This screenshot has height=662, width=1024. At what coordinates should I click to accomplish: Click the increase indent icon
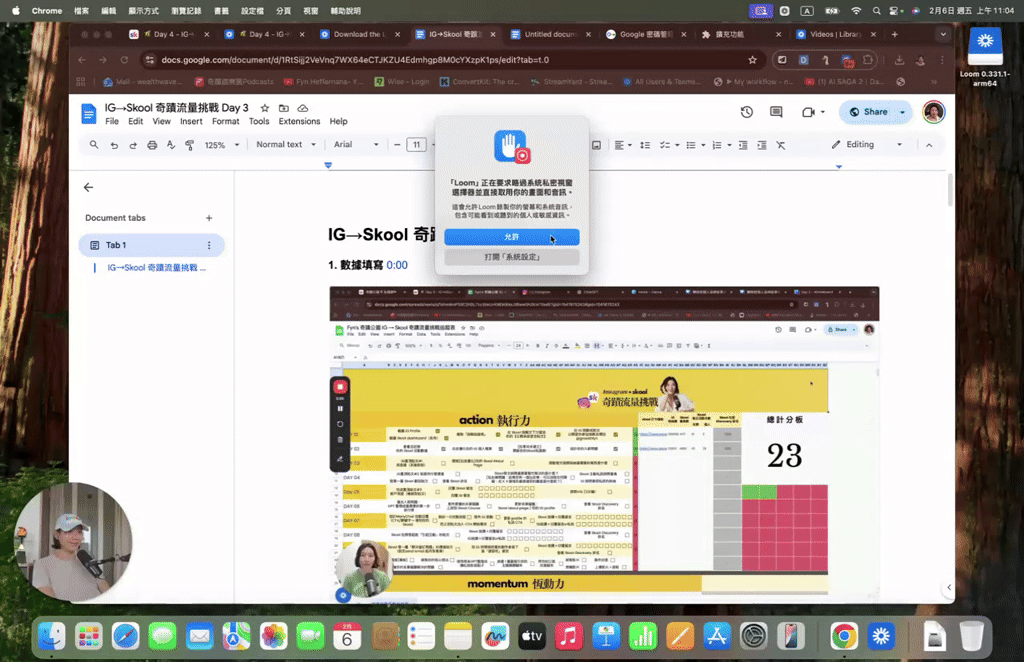(761, 145)
